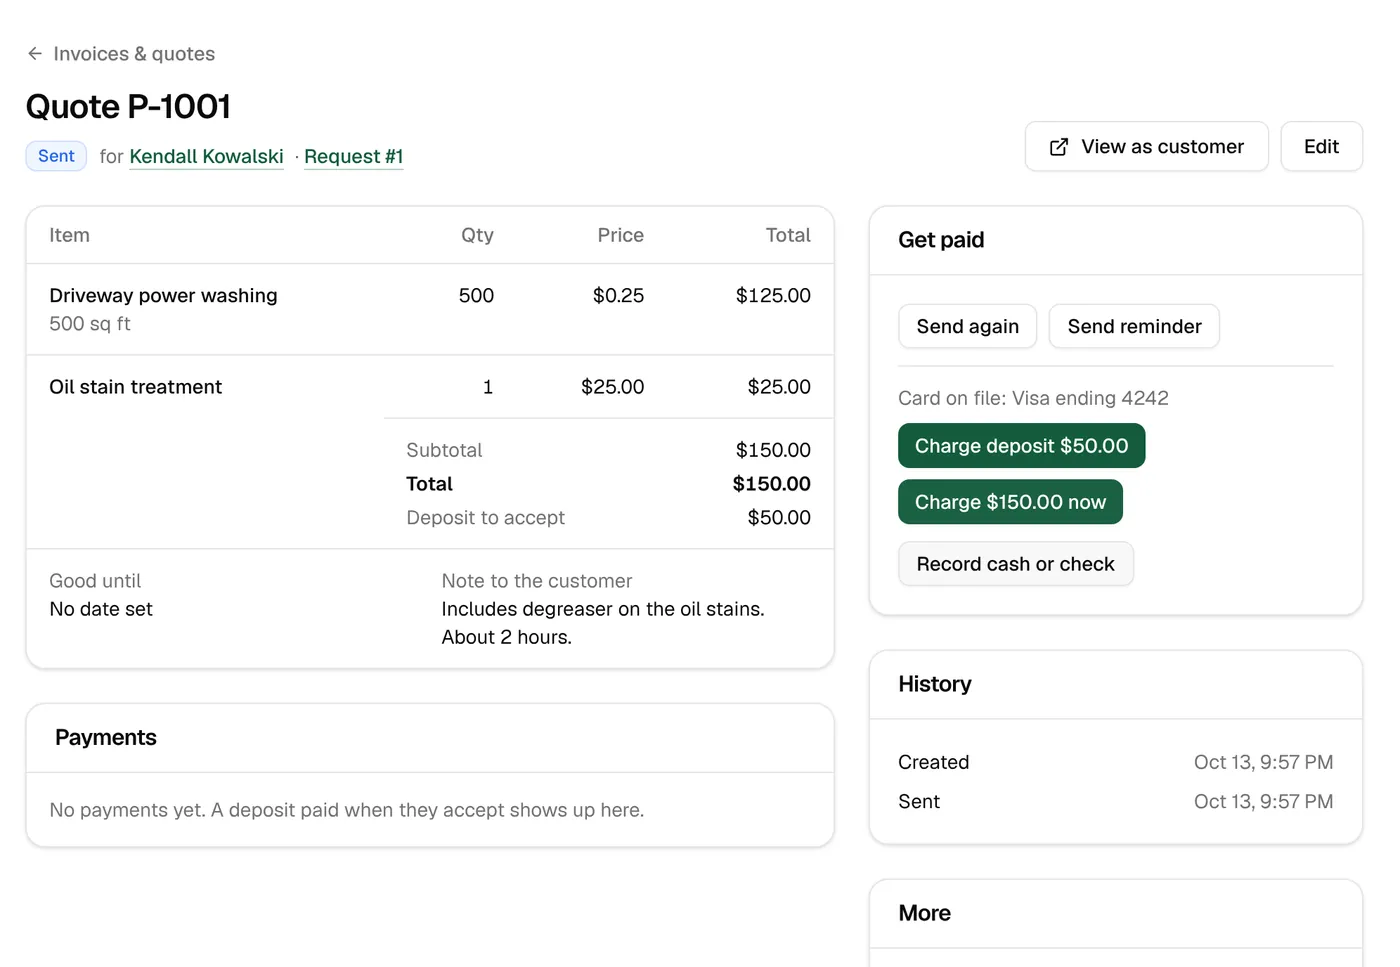Screen dimensions: 1400x967
Task: Click the note text about degreaser
Action: point(603,623)
